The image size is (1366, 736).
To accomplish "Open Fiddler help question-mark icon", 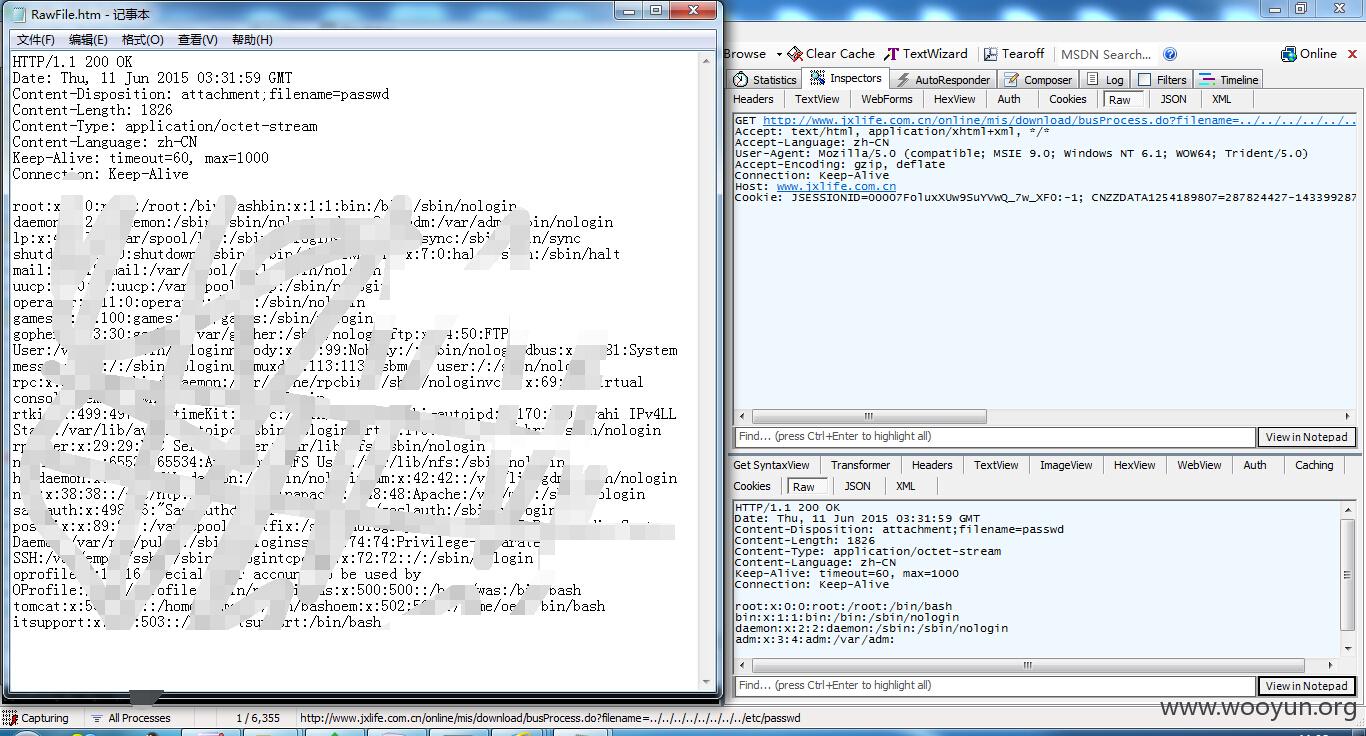I will 1170,54.
